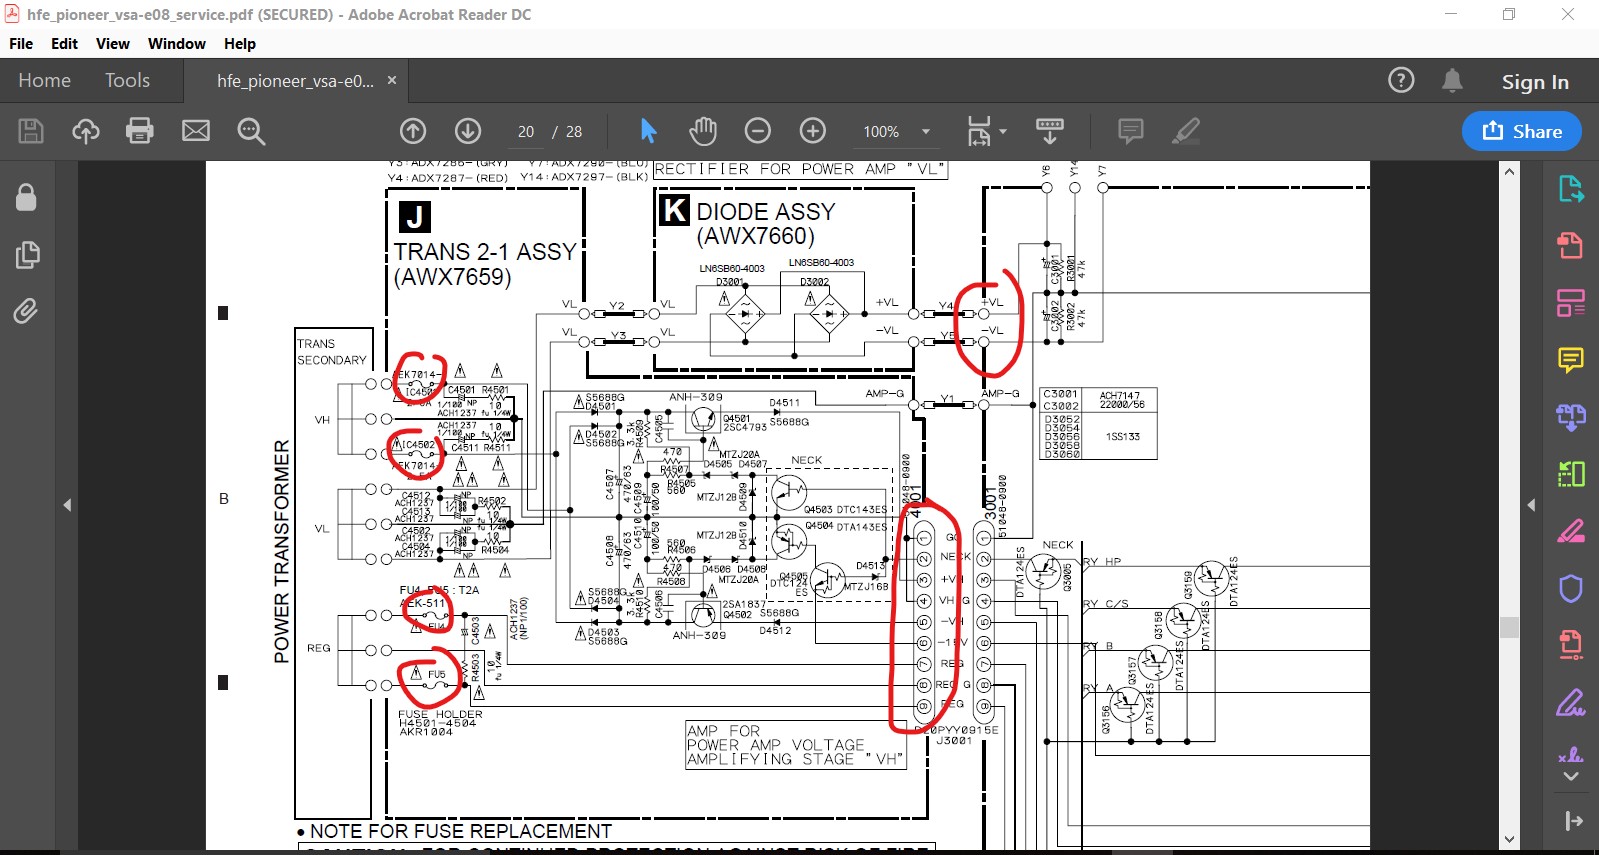Save the file using the floppy icon
The height and width of the screenshot is (855, 1599).
click(x=31, y=131)
